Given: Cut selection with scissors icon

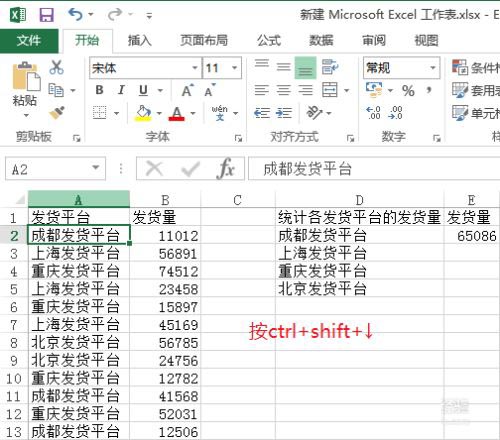Looking at the screenshot, I should (x=56, y=67).
